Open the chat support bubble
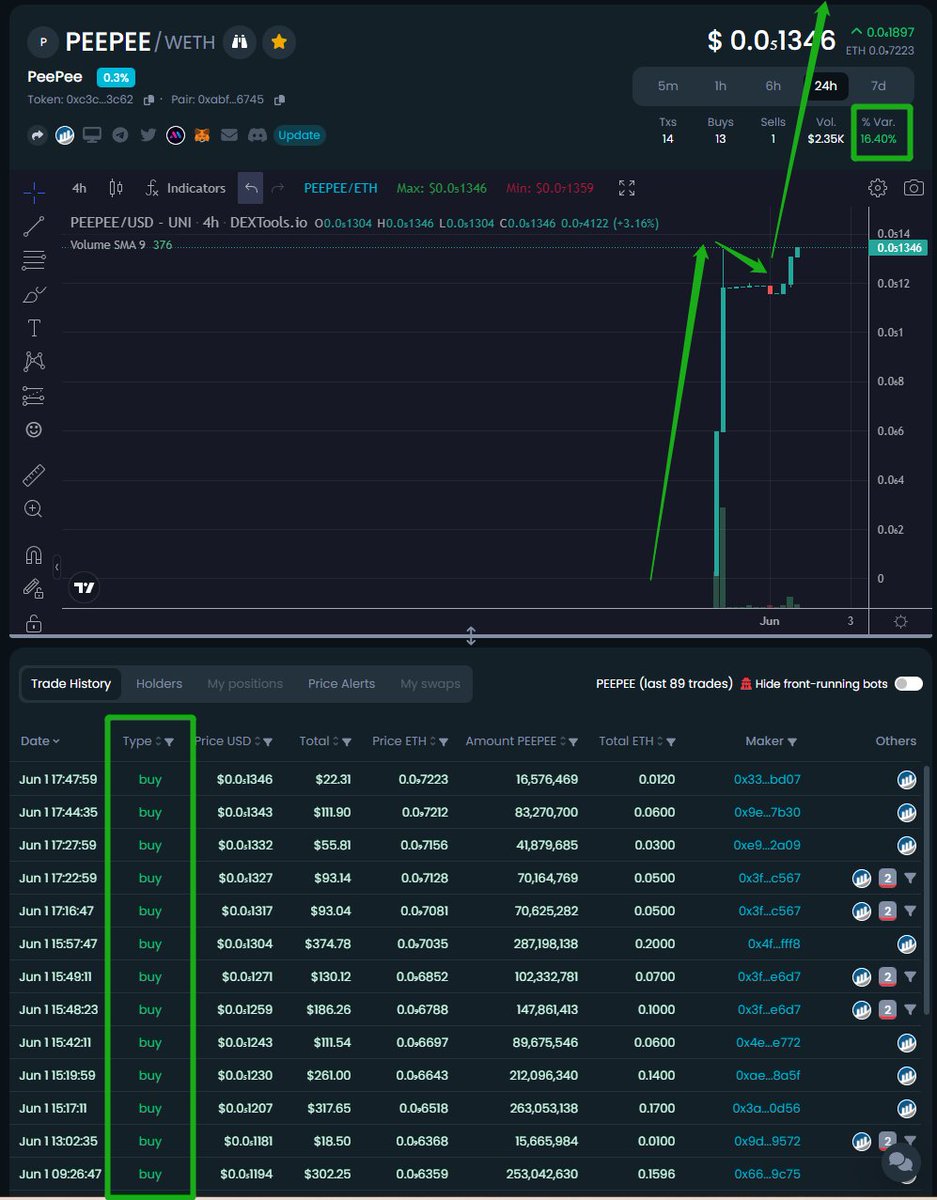The height and width of the screenshot is (1200, 937). 900,1160
